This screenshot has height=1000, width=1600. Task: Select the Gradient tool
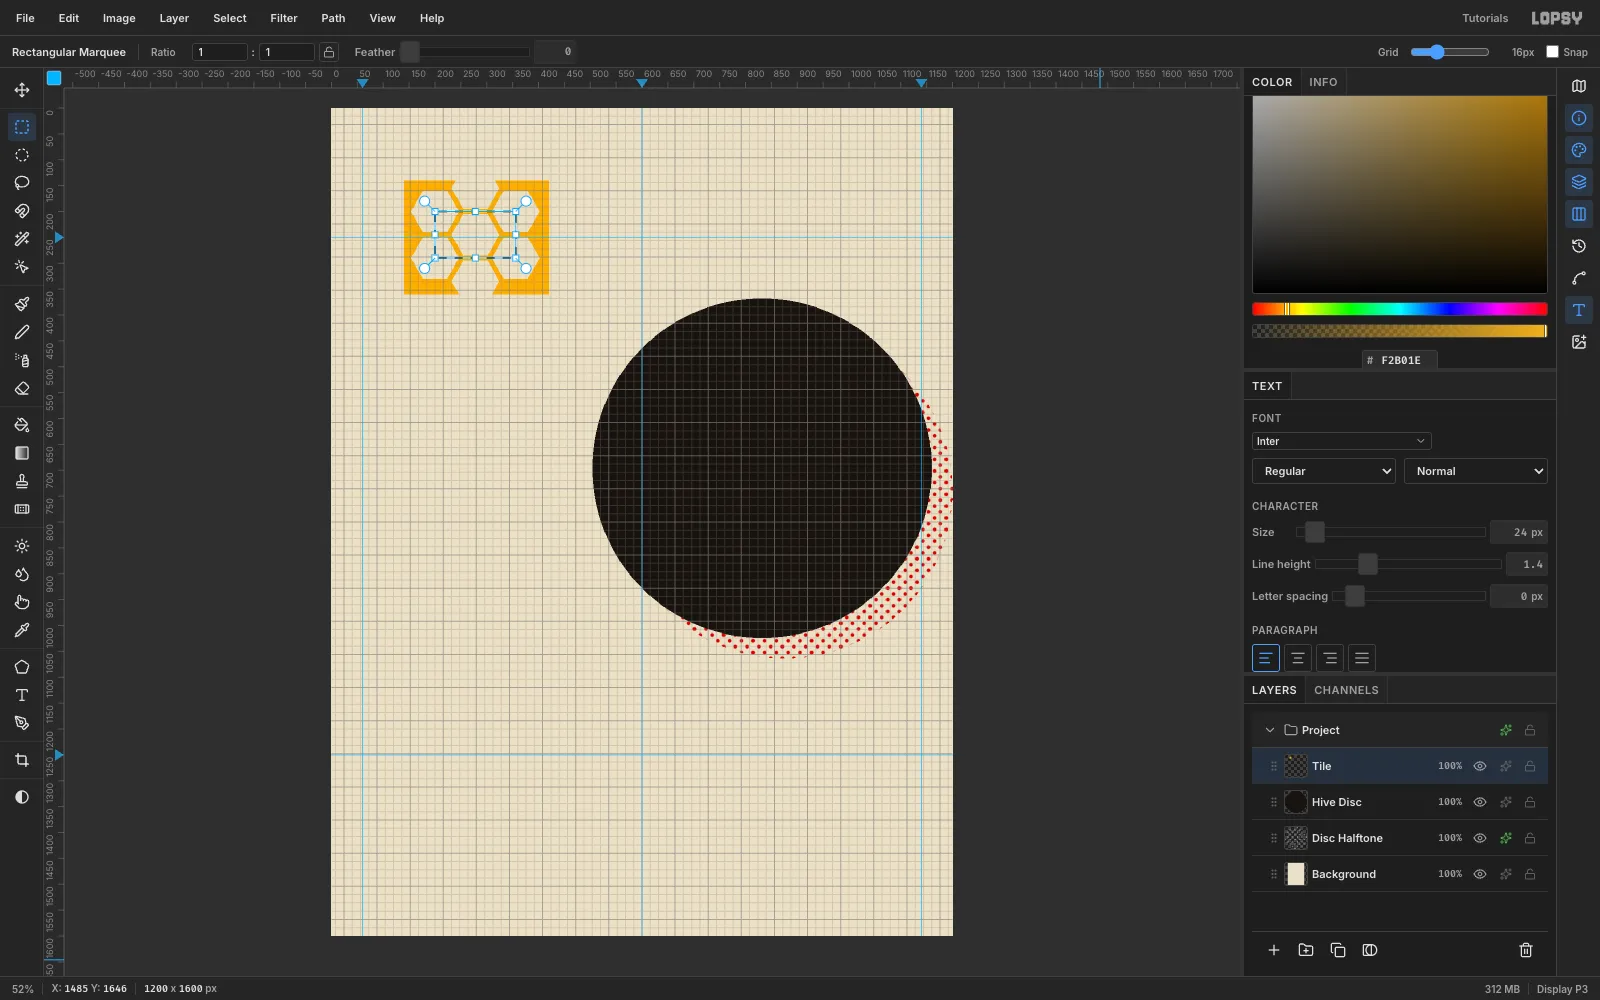click(22, 453)
